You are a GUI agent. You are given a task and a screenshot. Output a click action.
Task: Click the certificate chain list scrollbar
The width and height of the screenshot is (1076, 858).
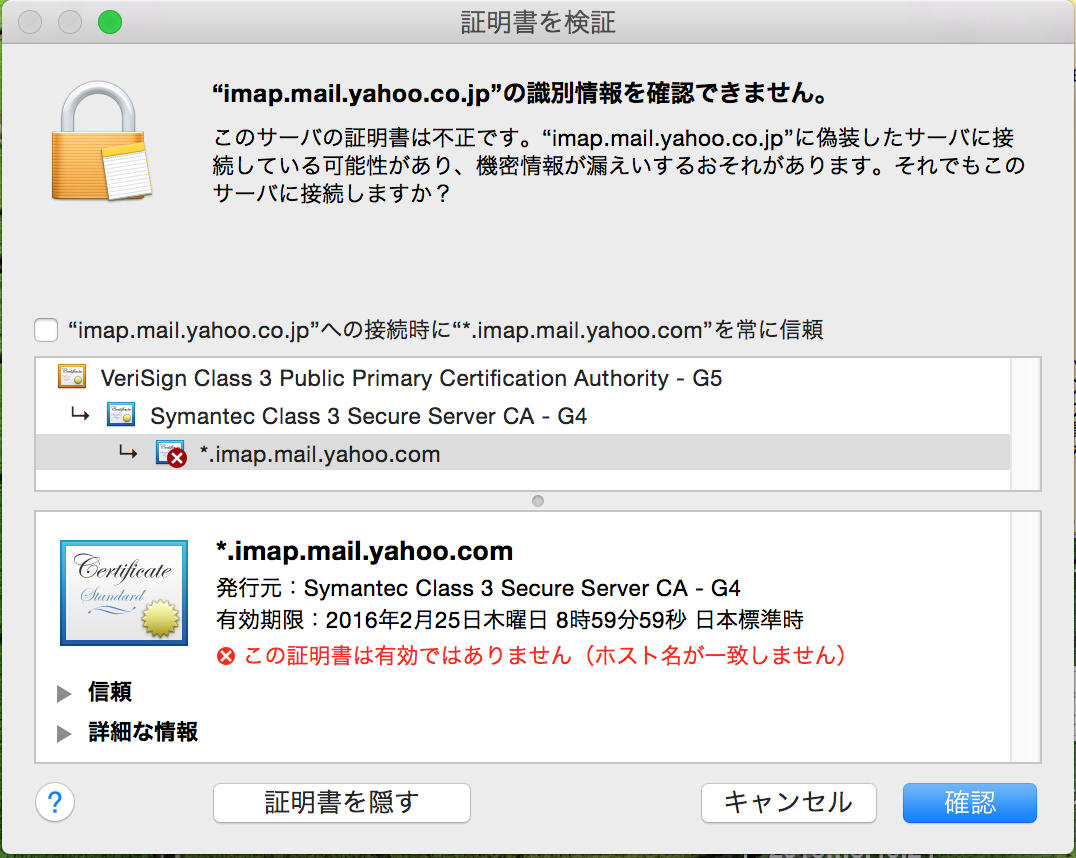coord(1025,424)
